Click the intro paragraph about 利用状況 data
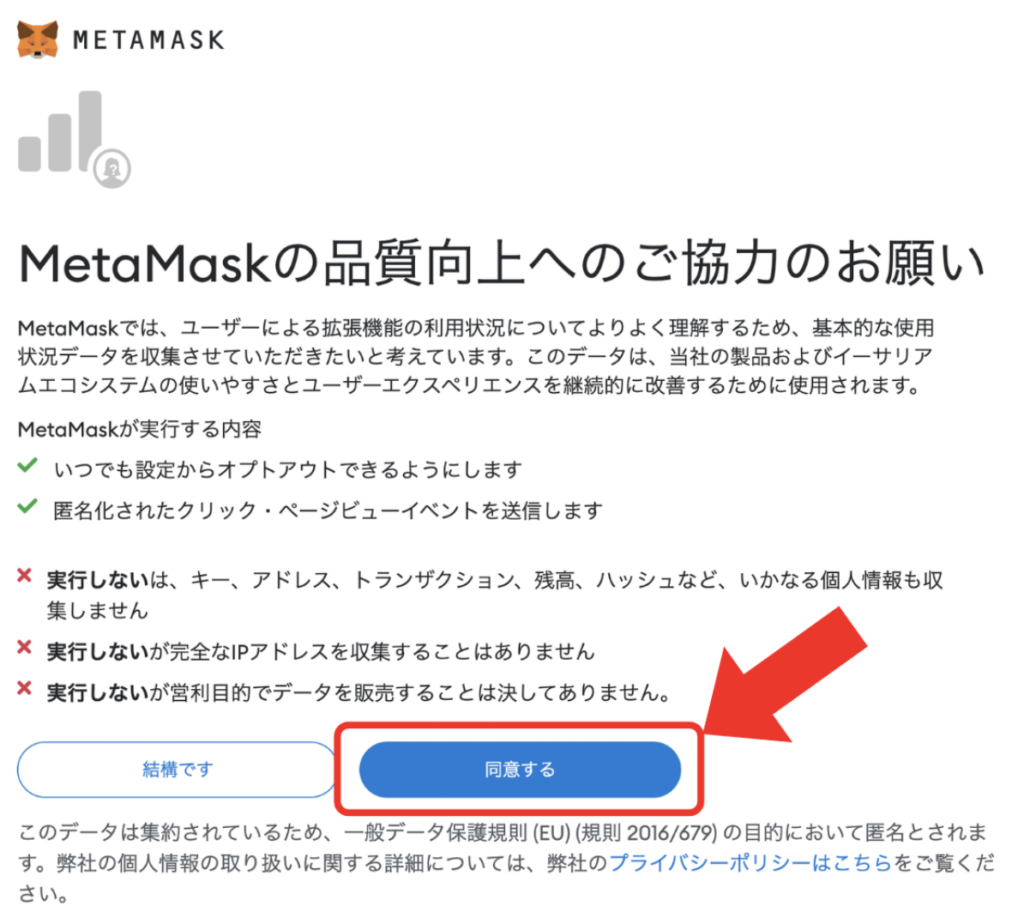The image size is (1024, 918). pos(476,356)
